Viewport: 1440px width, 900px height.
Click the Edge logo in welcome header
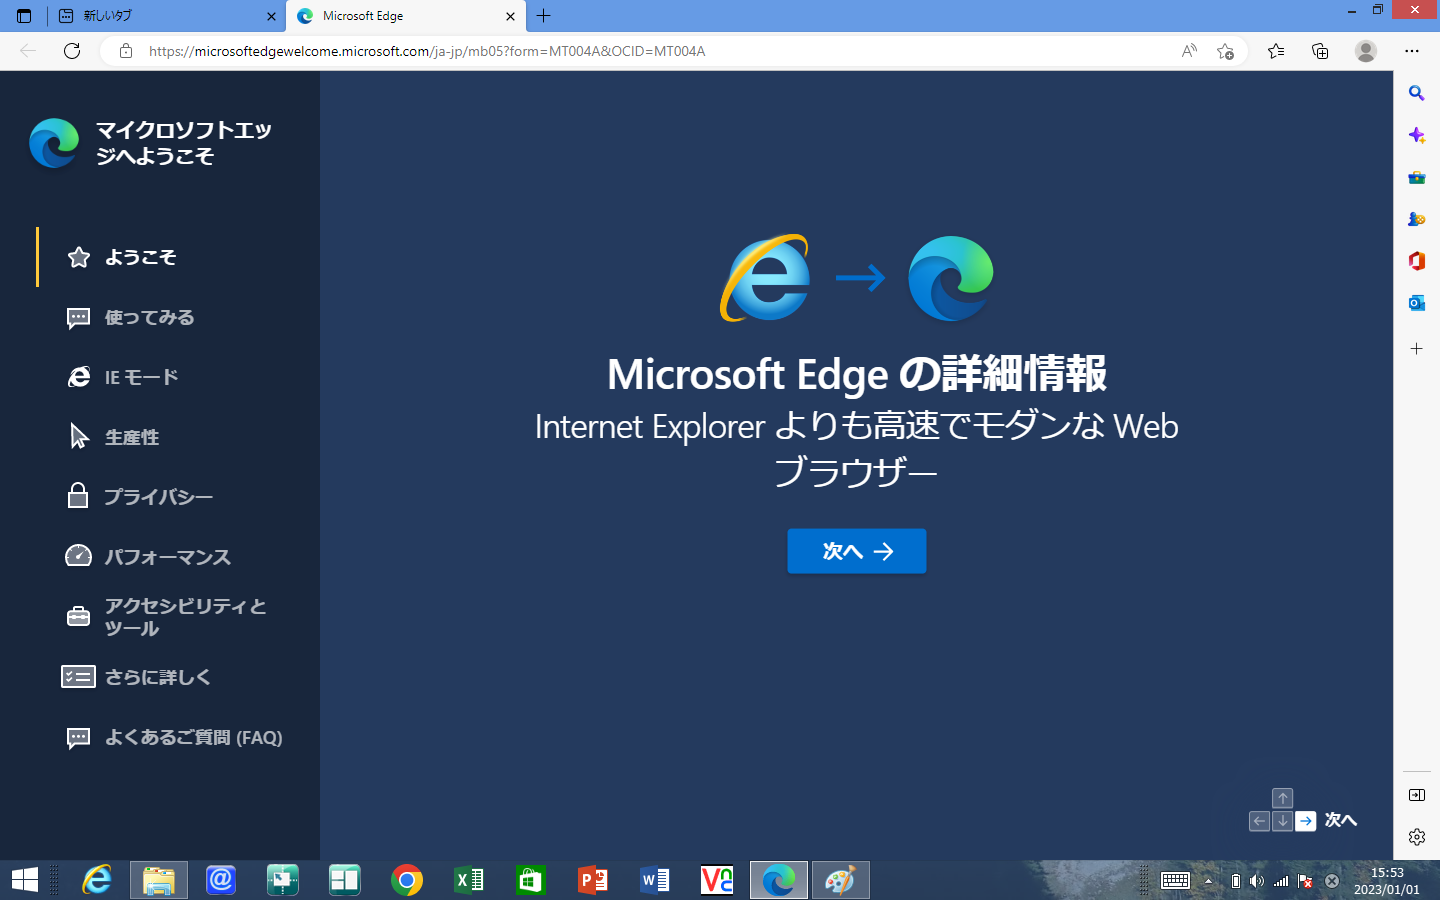pyautogui.click(x=54, y=143)
